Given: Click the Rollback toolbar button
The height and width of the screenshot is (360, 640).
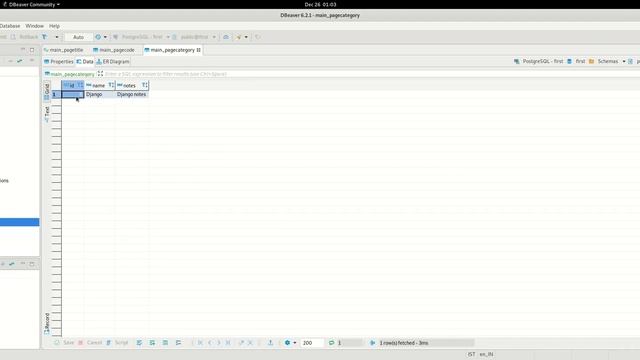Looking at the screenshot, I should pos(24,37).
